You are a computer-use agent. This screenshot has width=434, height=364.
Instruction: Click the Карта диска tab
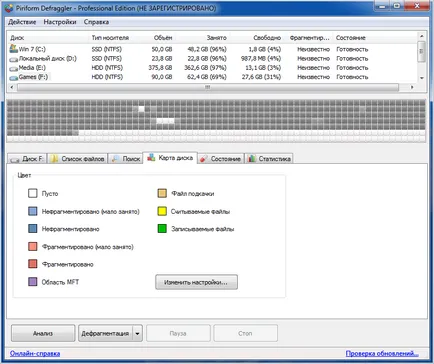click(x=170, y=158)
